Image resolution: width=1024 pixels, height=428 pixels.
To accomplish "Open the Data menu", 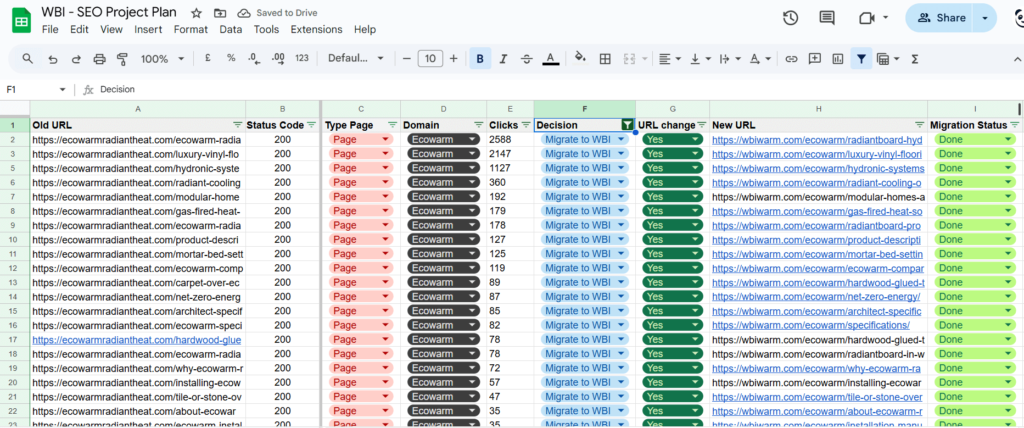I will (231, 29).
